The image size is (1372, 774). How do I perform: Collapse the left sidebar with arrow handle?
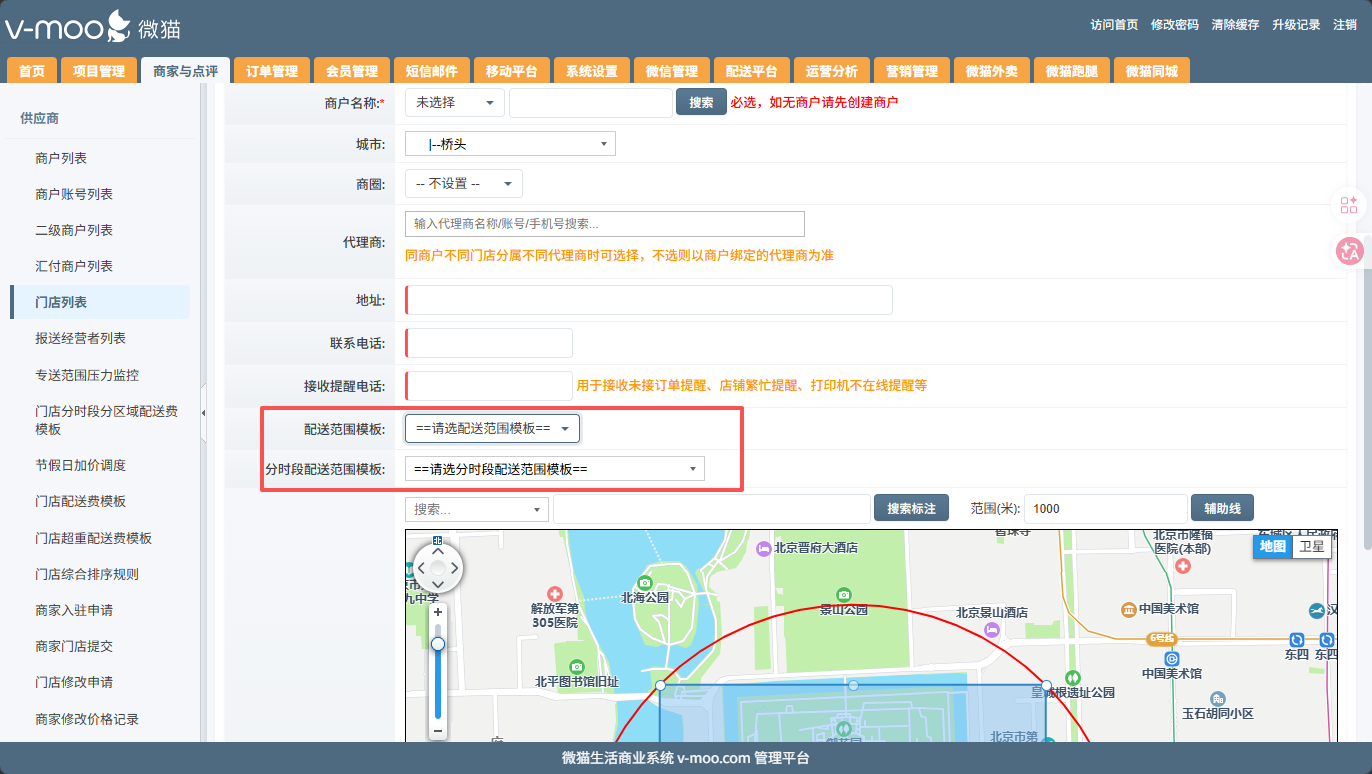204,413
